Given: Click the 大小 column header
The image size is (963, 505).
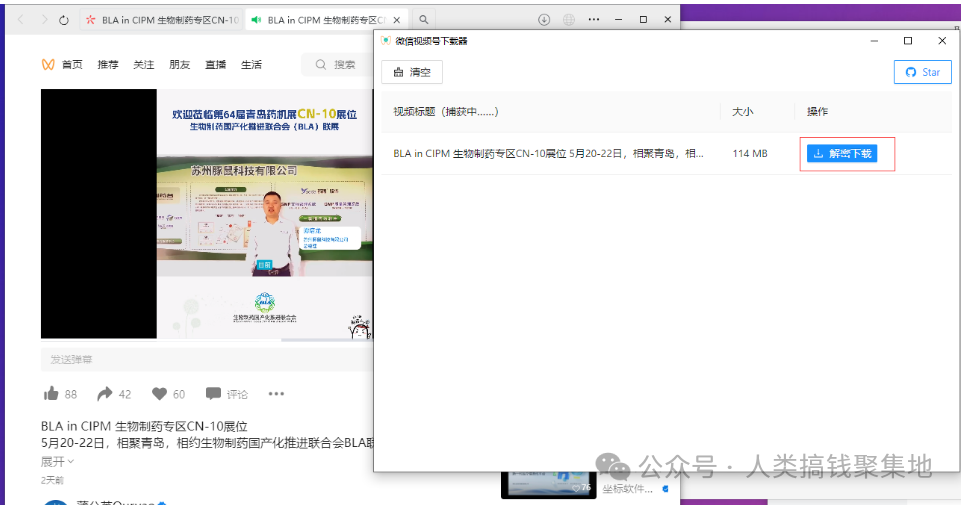Looking at the screenshot, I should [743, 112].
